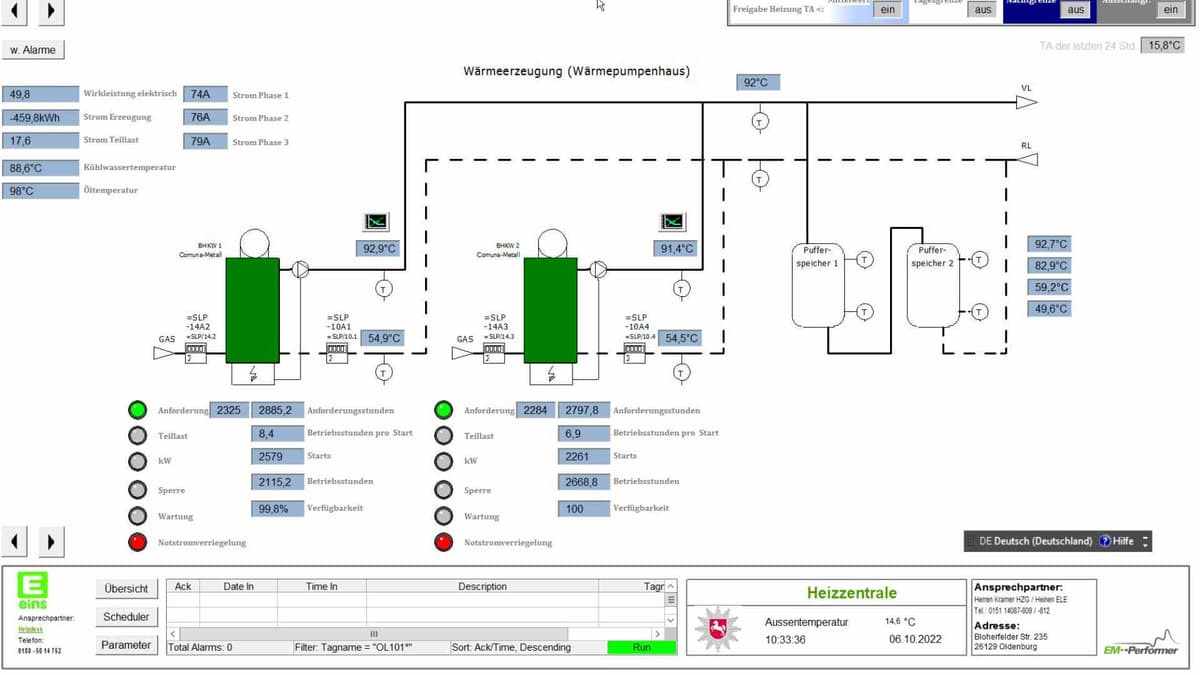Select the =SLP -10A4 heat meter icon
Image resolution: width=1200 pixels, height=675 pixels.
635,352
